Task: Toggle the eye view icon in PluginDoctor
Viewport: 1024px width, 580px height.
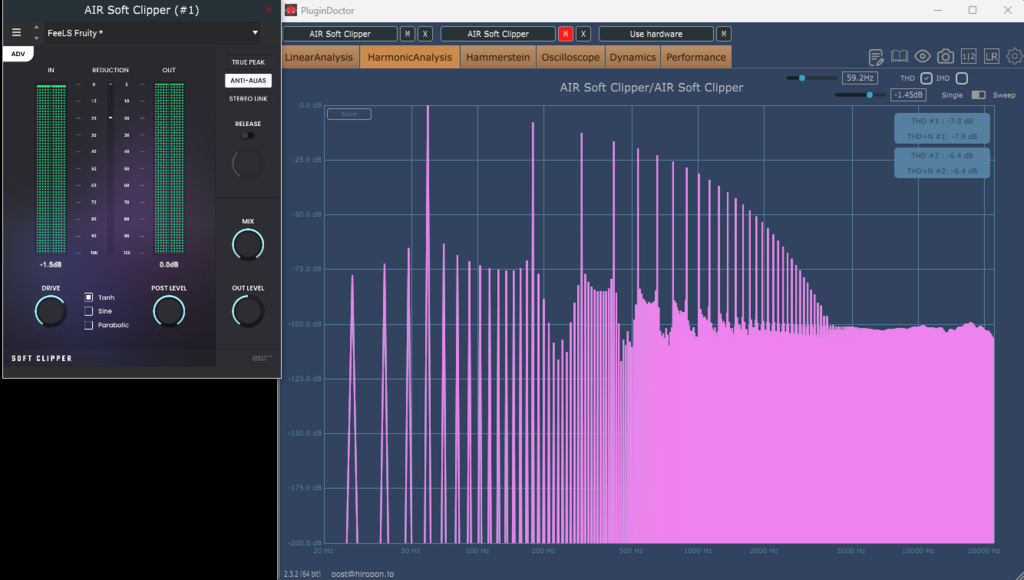Action: pos(922,57)
